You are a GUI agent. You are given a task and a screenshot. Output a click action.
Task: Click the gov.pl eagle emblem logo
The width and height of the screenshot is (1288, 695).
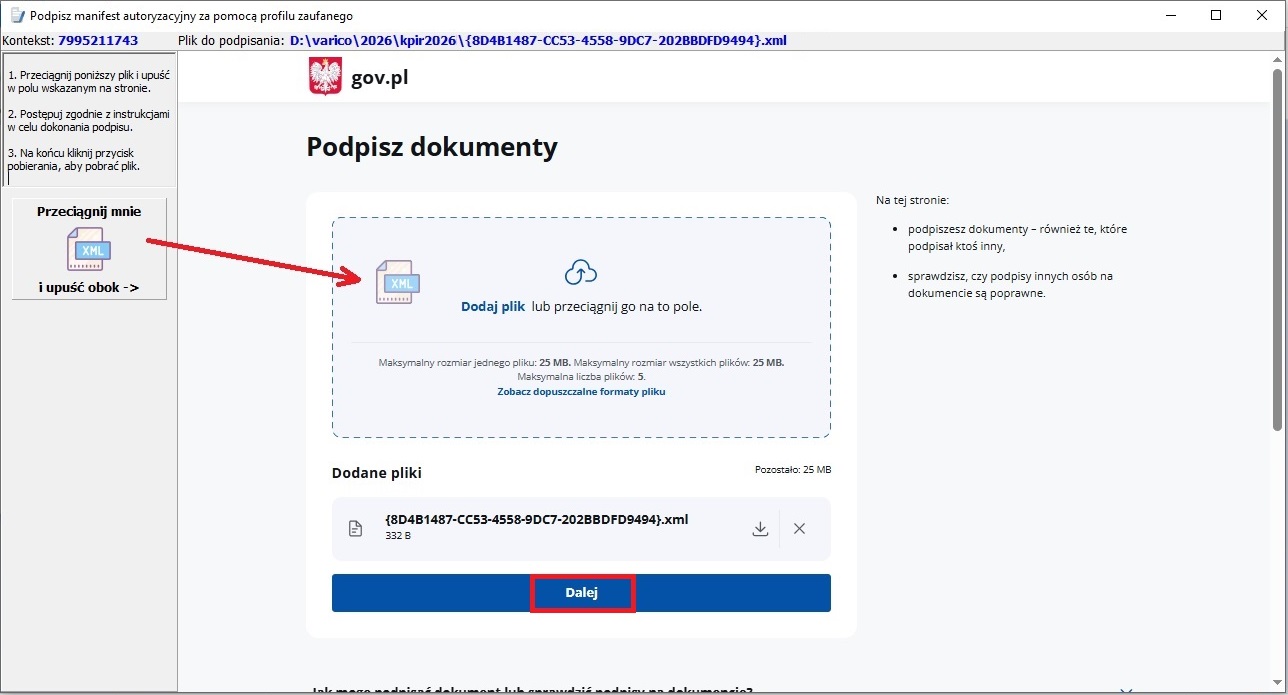pyautogui.click(x=325, y=77)
